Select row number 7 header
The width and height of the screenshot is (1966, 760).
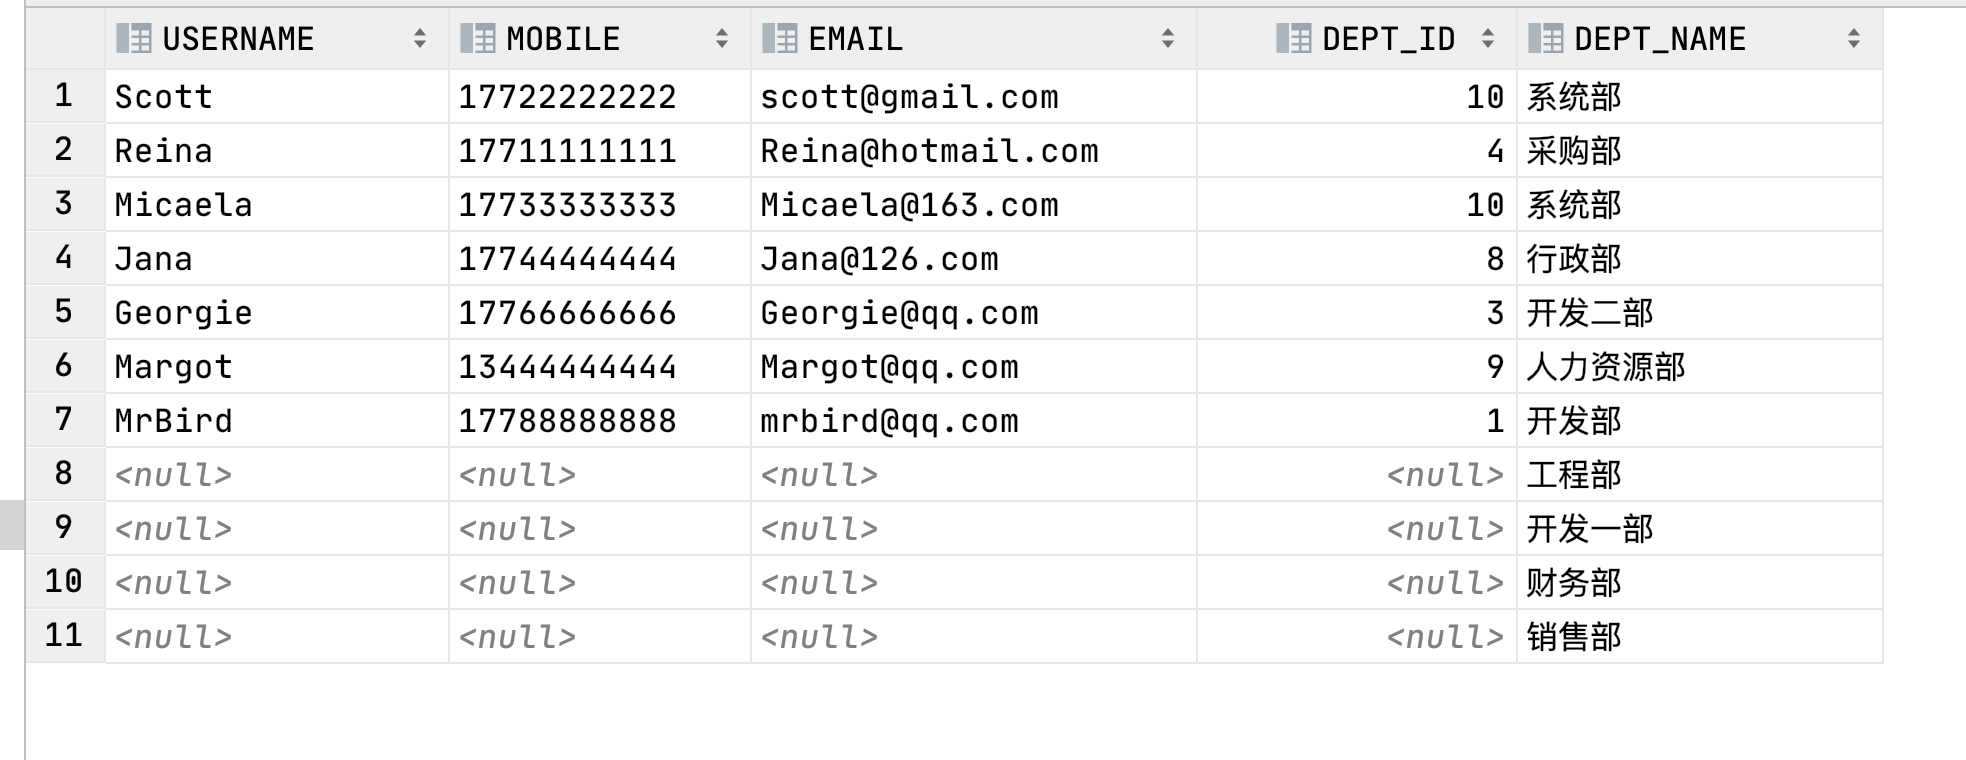pyautogui.click(x=65, y=420)
